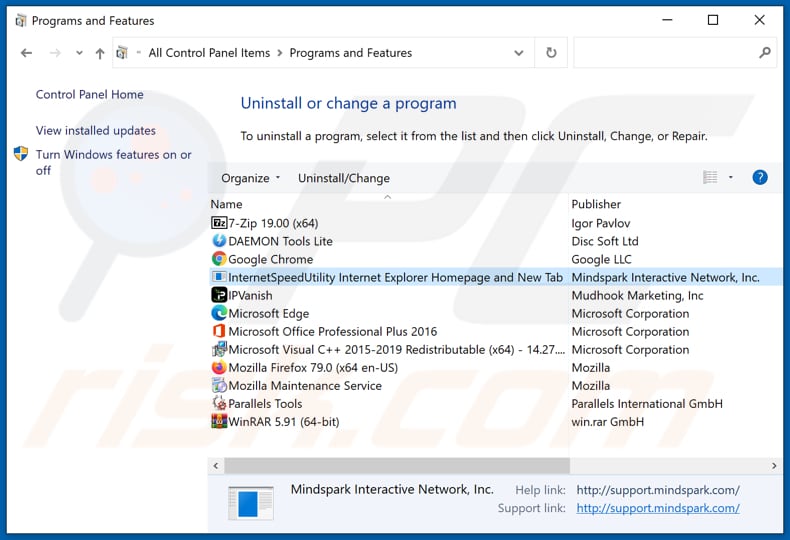The width and height of the screenshot is (790, 540).
Task: Select Parallels Tools row
Action: (x=496, y=403)
